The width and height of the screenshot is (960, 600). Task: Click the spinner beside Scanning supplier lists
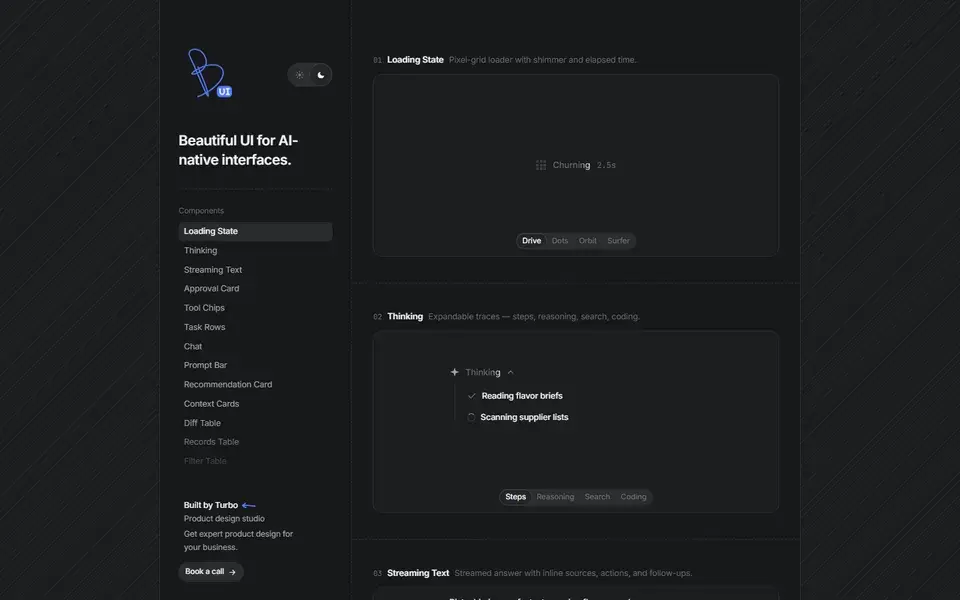[471, 418]
